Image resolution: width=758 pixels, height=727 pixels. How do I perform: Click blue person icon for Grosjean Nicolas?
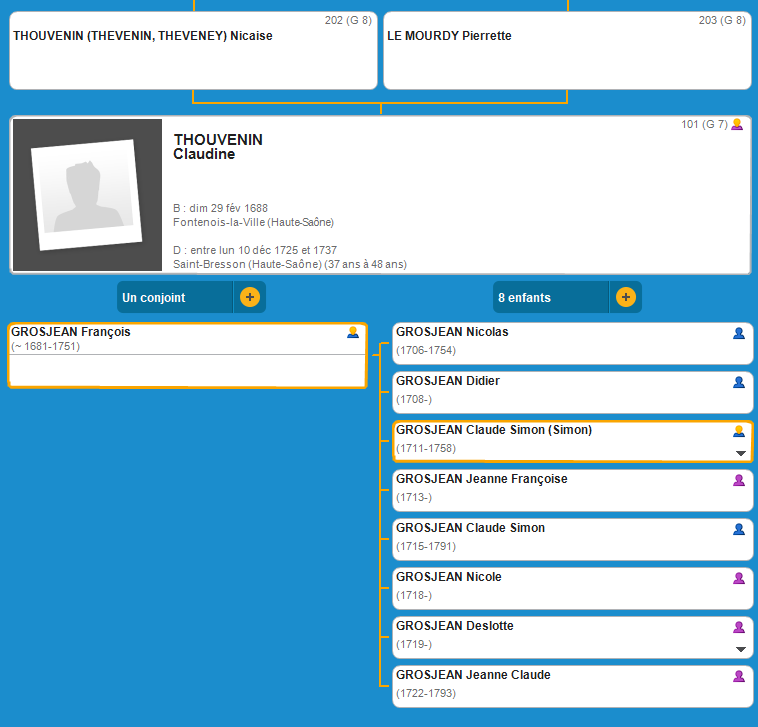[x=739, y=333]
